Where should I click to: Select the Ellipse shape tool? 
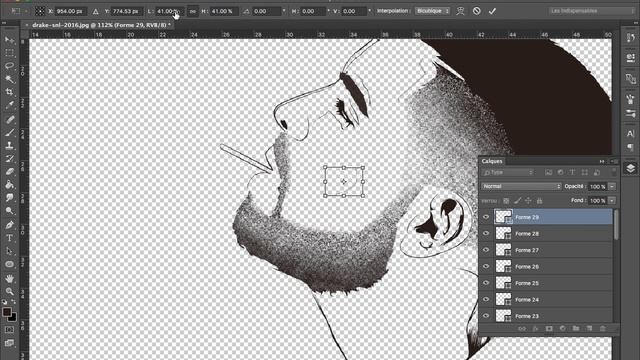pyautogui.click(x=9, y=264)
